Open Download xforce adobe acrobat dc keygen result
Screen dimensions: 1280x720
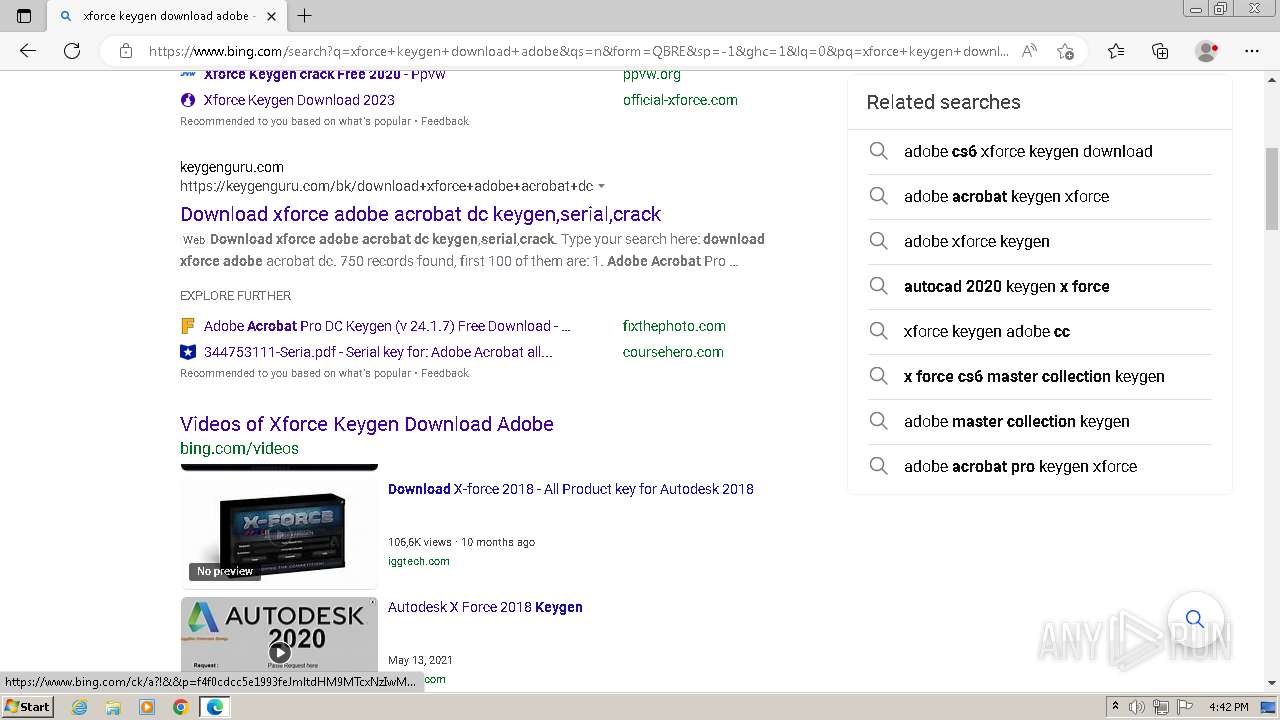(420, 214)
